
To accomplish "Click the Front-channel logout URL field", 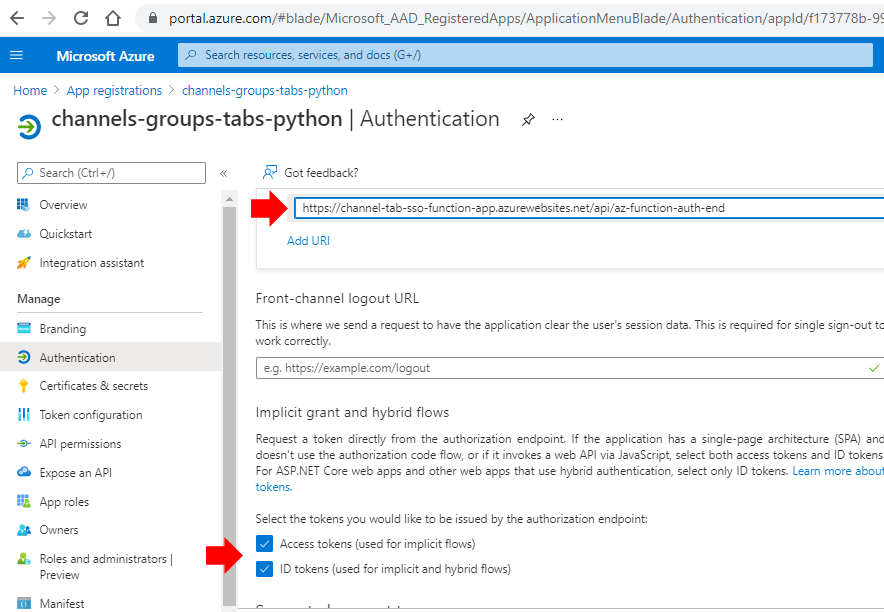I will pos(570,368).
